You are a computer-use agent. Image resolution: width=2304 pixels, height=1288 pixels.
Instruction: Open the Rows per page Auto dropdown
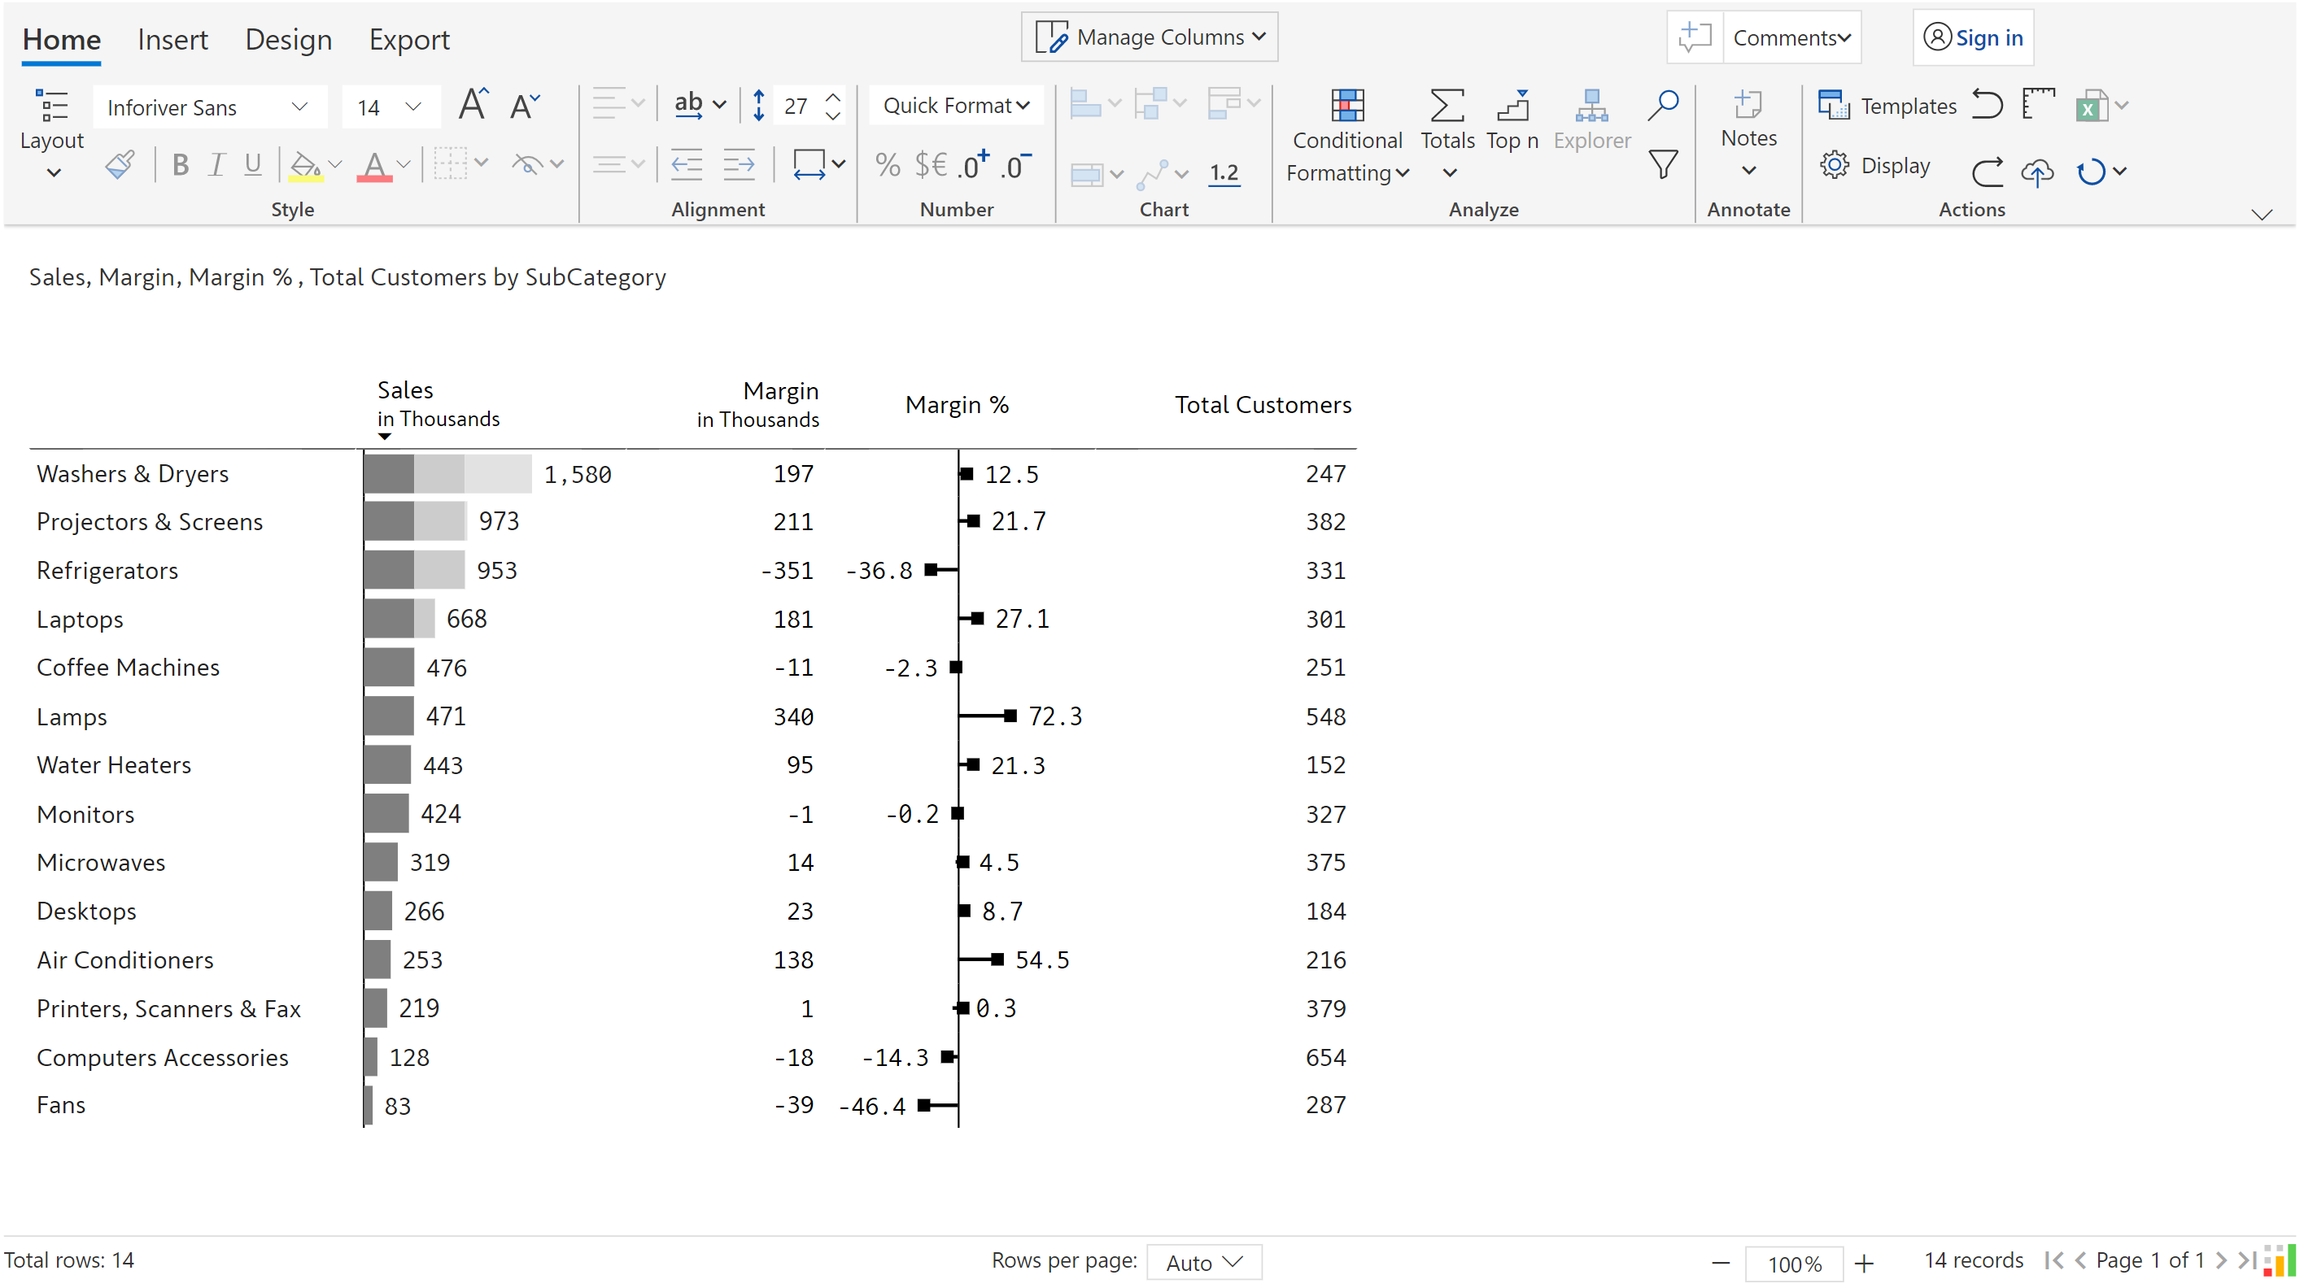1203,1262
